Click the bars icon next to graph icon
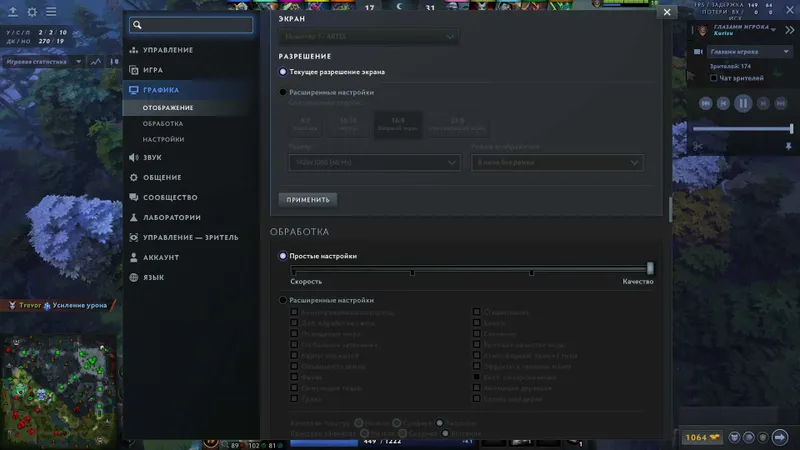The width and height of the screenshot is (800, 450). tap(114, 62)
